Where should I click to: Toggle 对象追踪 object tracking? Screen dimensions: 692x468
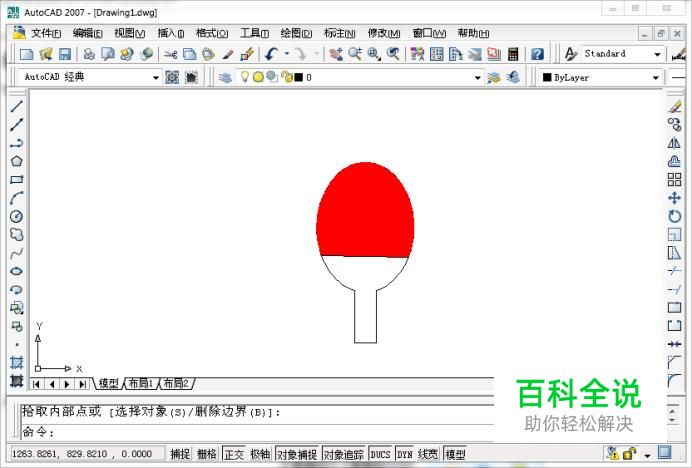click(344, 454)
